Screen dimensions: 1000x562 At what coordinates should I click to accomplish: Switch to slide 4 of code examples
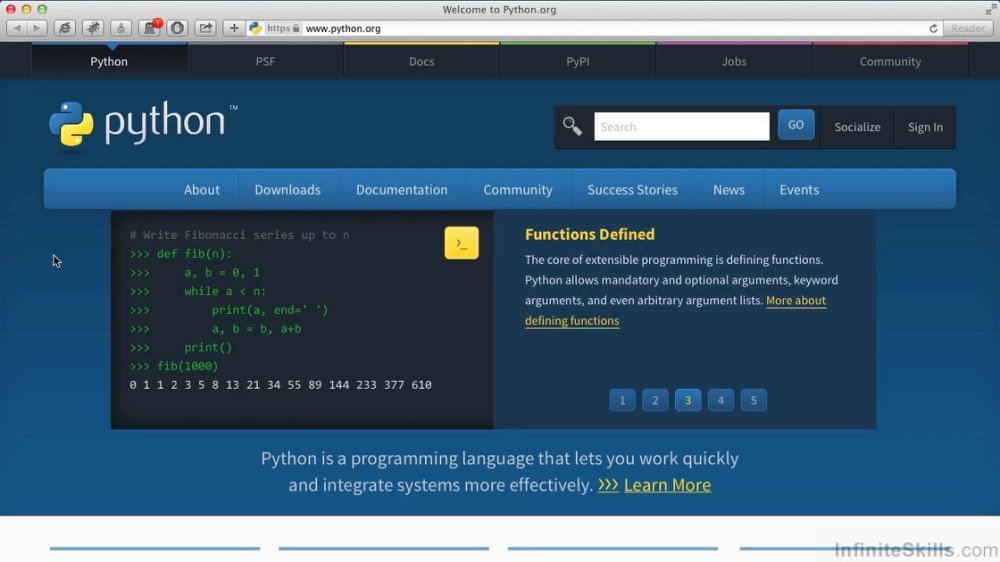point(721,401)
